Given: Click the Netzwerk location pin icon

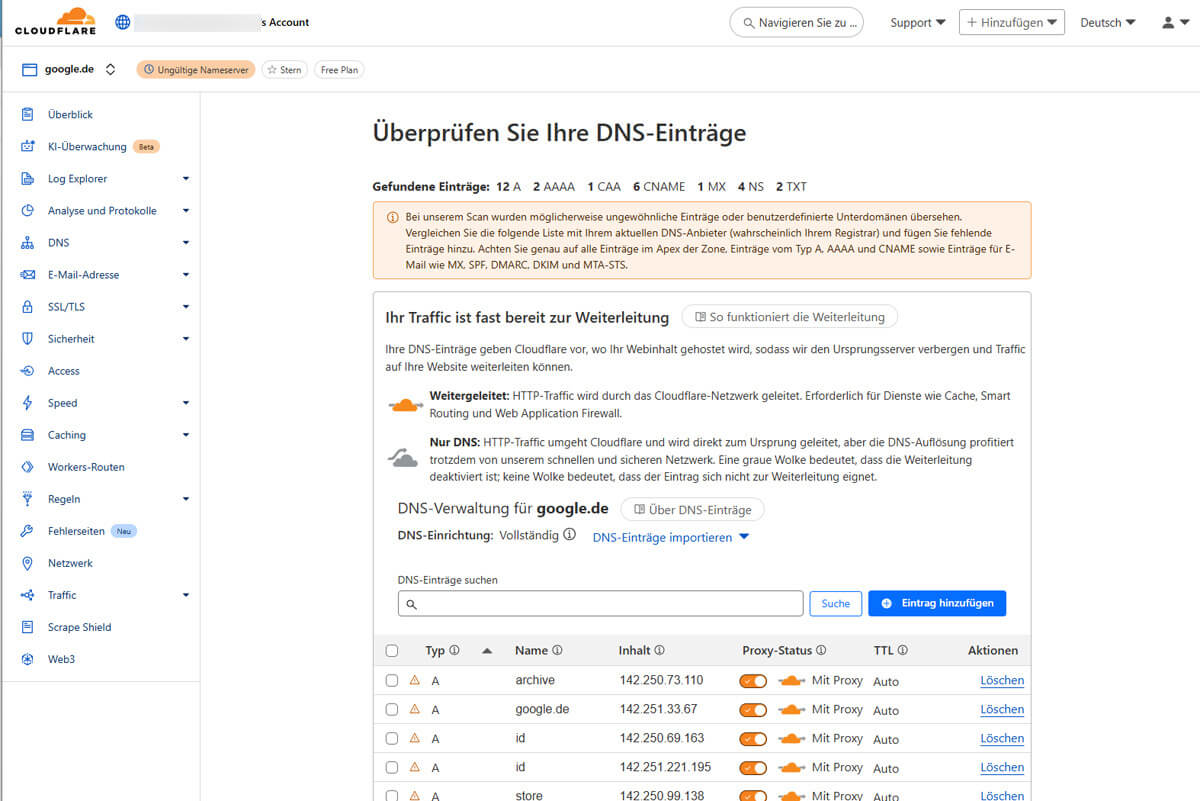Looking at the screenshot, I should (28, 563).
